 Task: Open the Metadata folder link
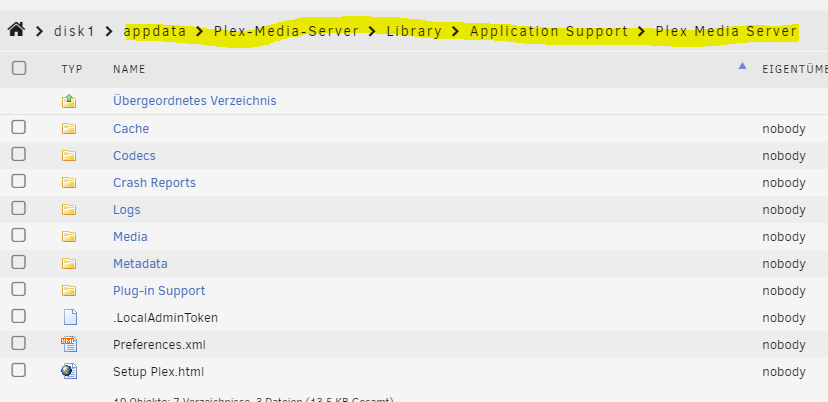pyautogui.click(x=140, y=264)
